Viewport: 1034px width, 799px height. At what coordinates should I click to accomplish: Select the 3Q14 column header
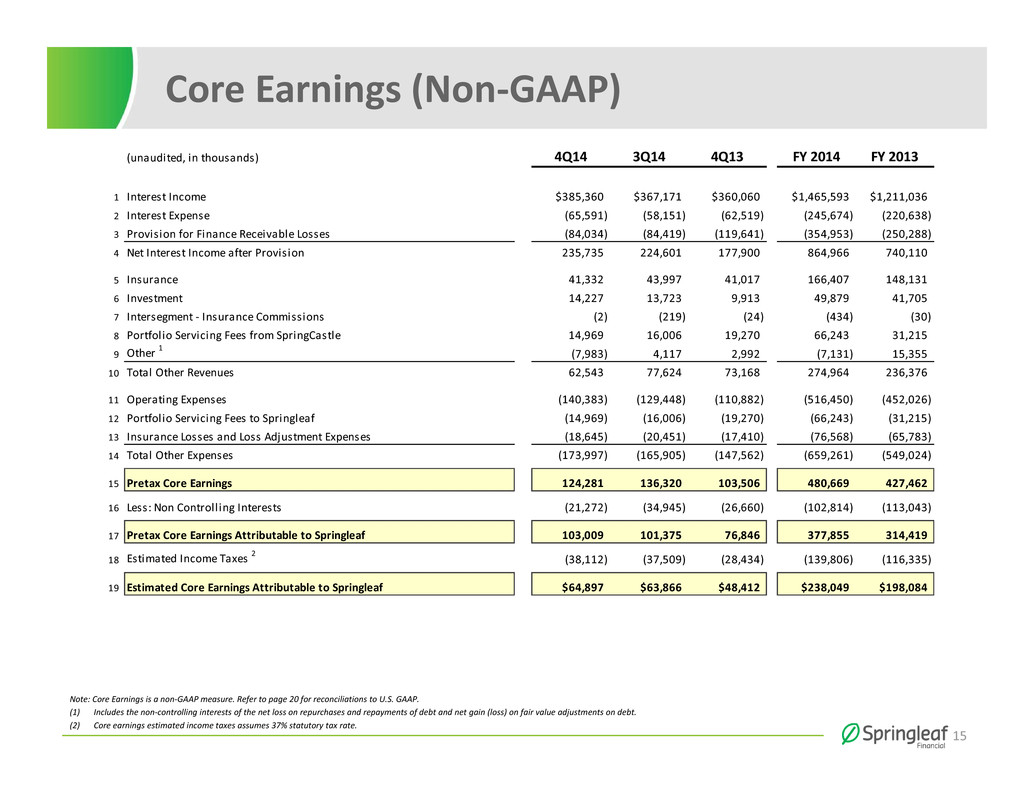click(649, 157)
